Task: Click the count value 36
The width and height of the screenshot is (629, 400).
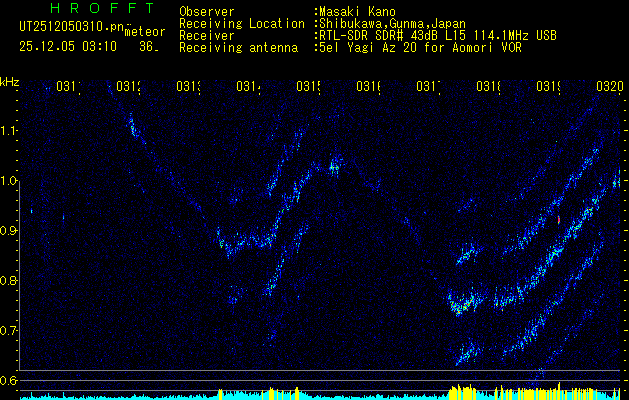Action: point(148,47)
